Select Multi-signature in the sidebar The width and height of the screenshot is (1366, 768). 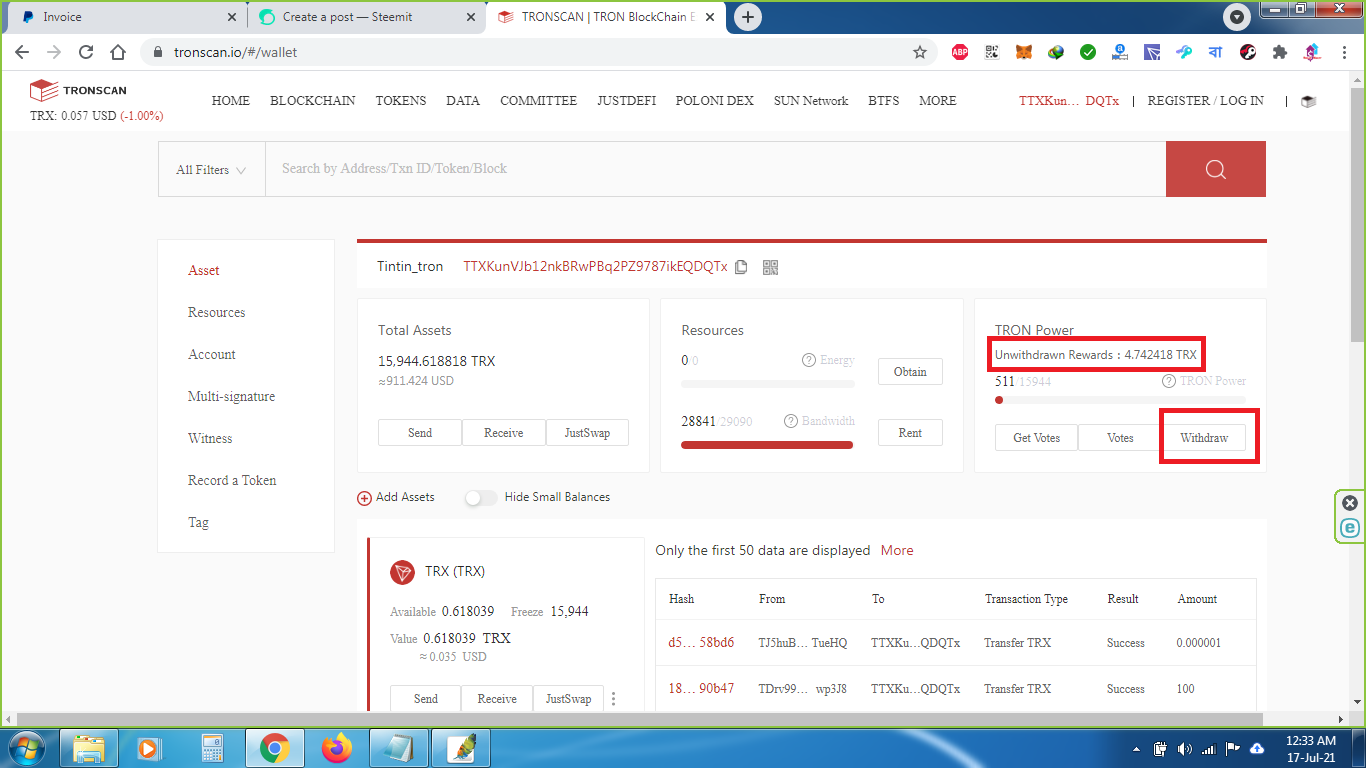pos(232,397)
